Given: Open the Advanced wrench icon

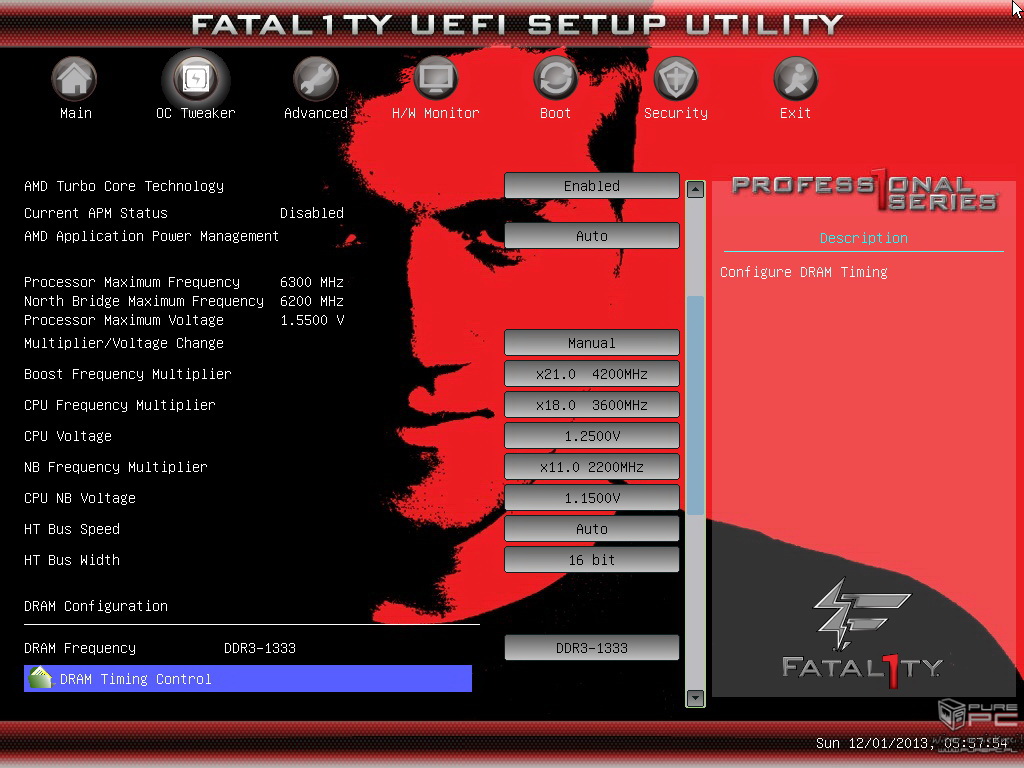Looking at the screenshot, I should click(x=315, y=78).
